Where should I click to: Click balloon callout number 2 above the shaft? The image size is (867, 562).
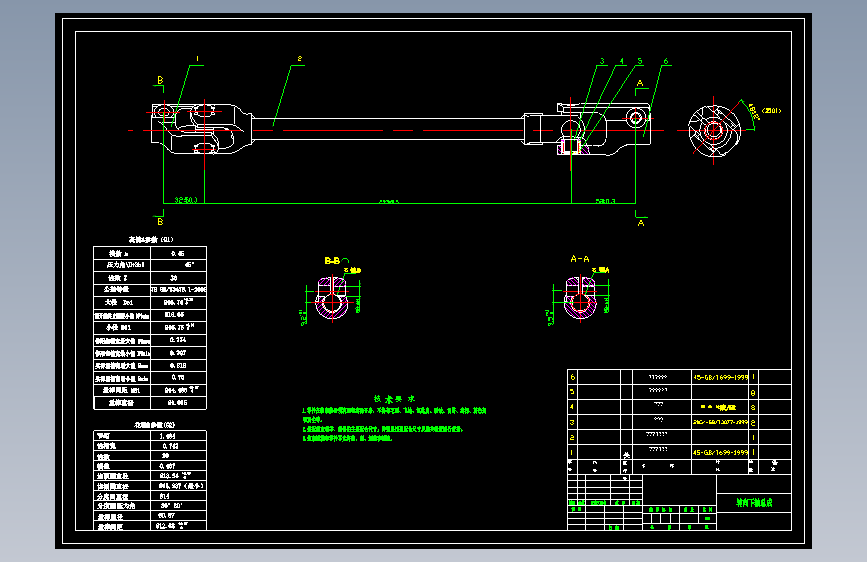point(300,59)
